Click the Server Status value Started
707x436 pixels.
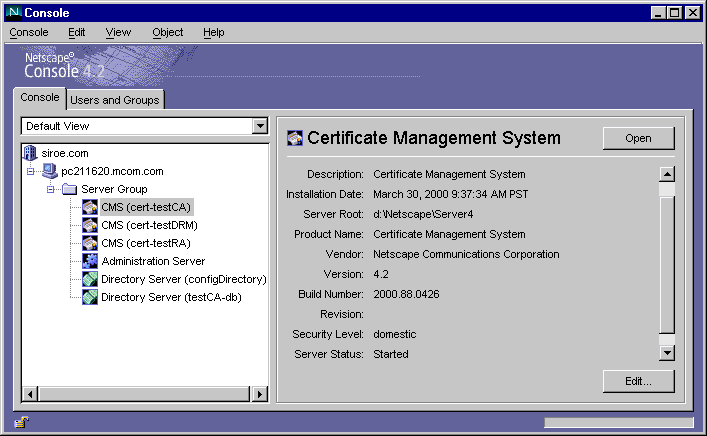390,354
